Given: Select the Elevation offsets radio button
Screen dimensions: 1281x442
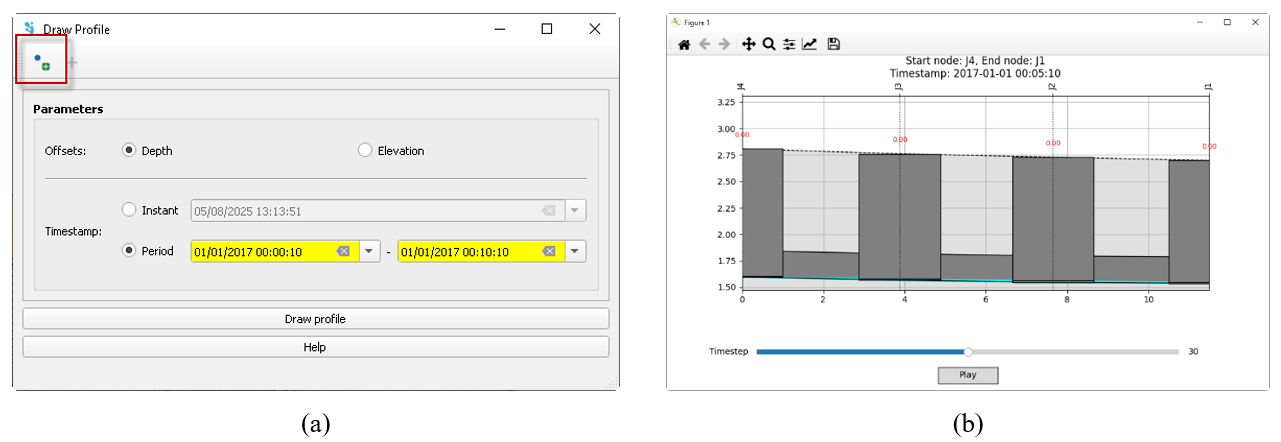Looking at the screenshot, I should click(x=365, y=151).
